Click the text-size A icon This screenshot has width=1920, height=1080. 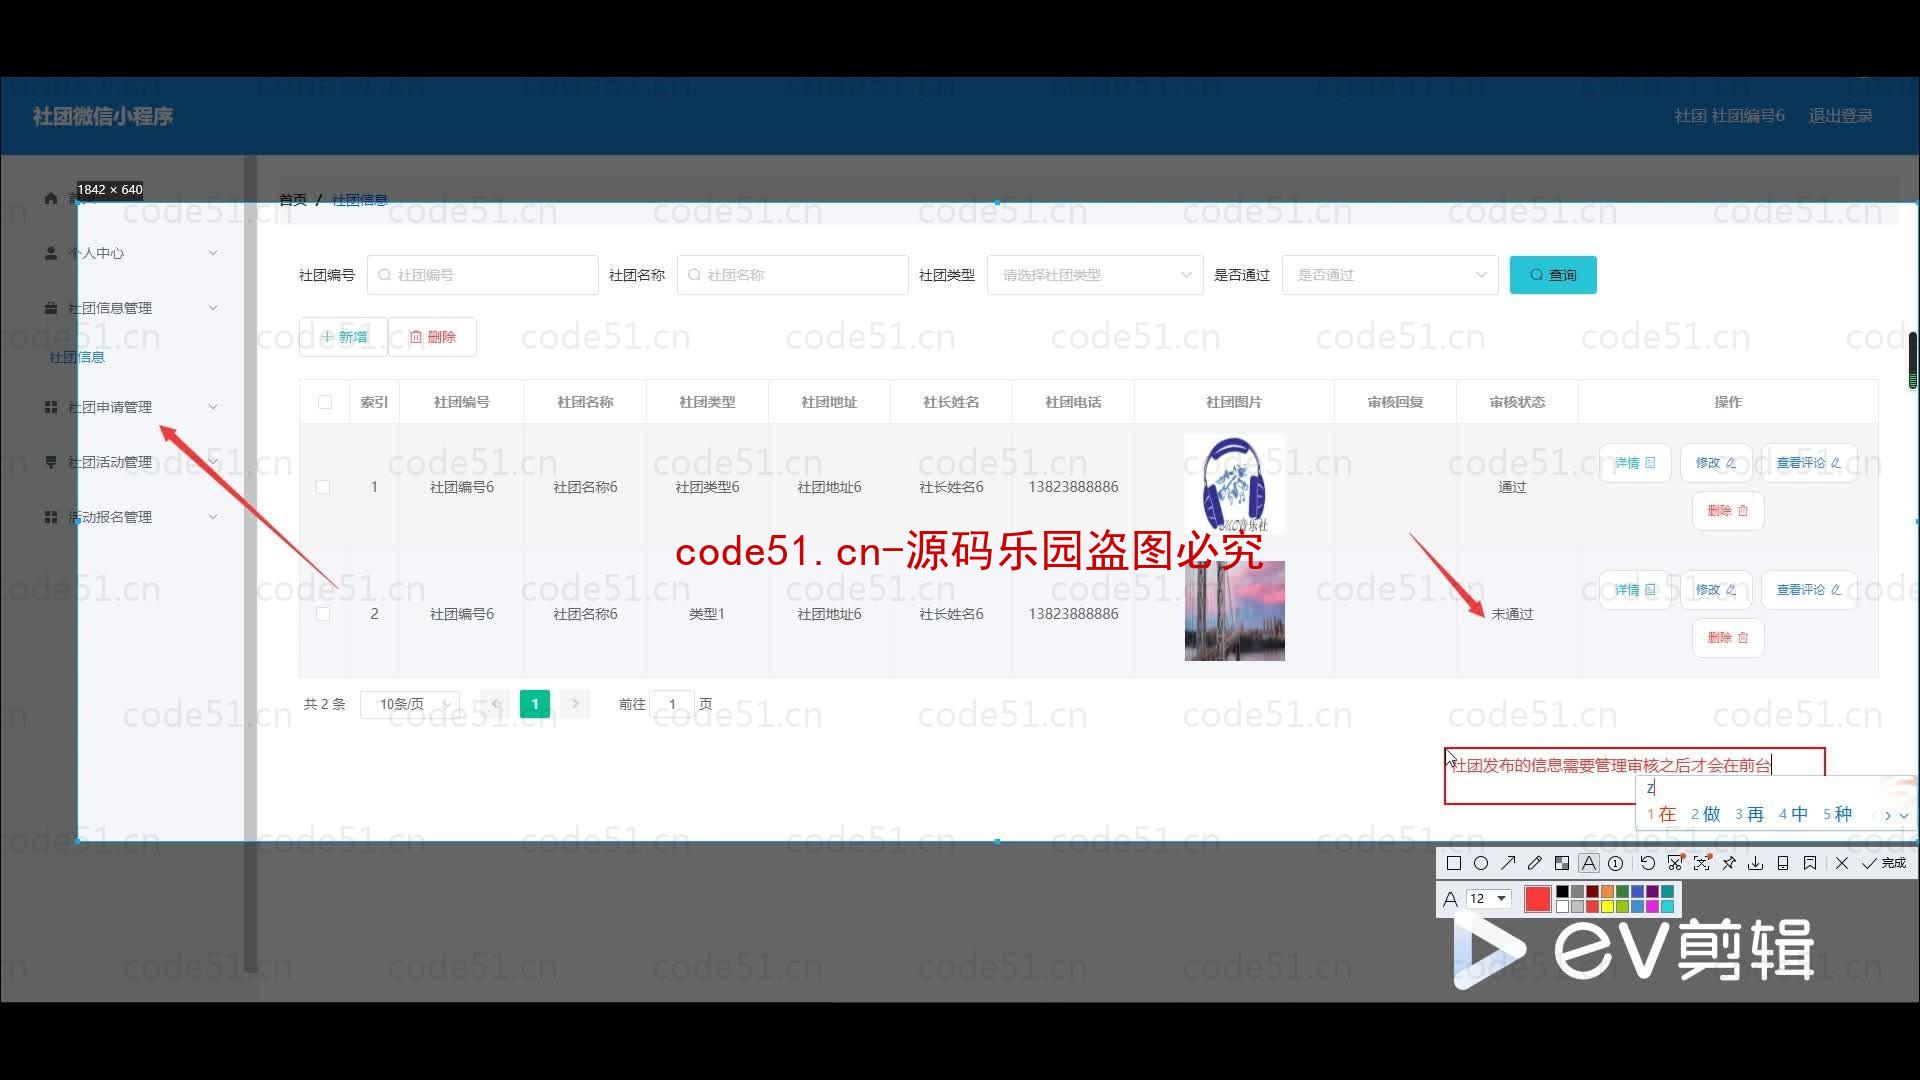1450,899
